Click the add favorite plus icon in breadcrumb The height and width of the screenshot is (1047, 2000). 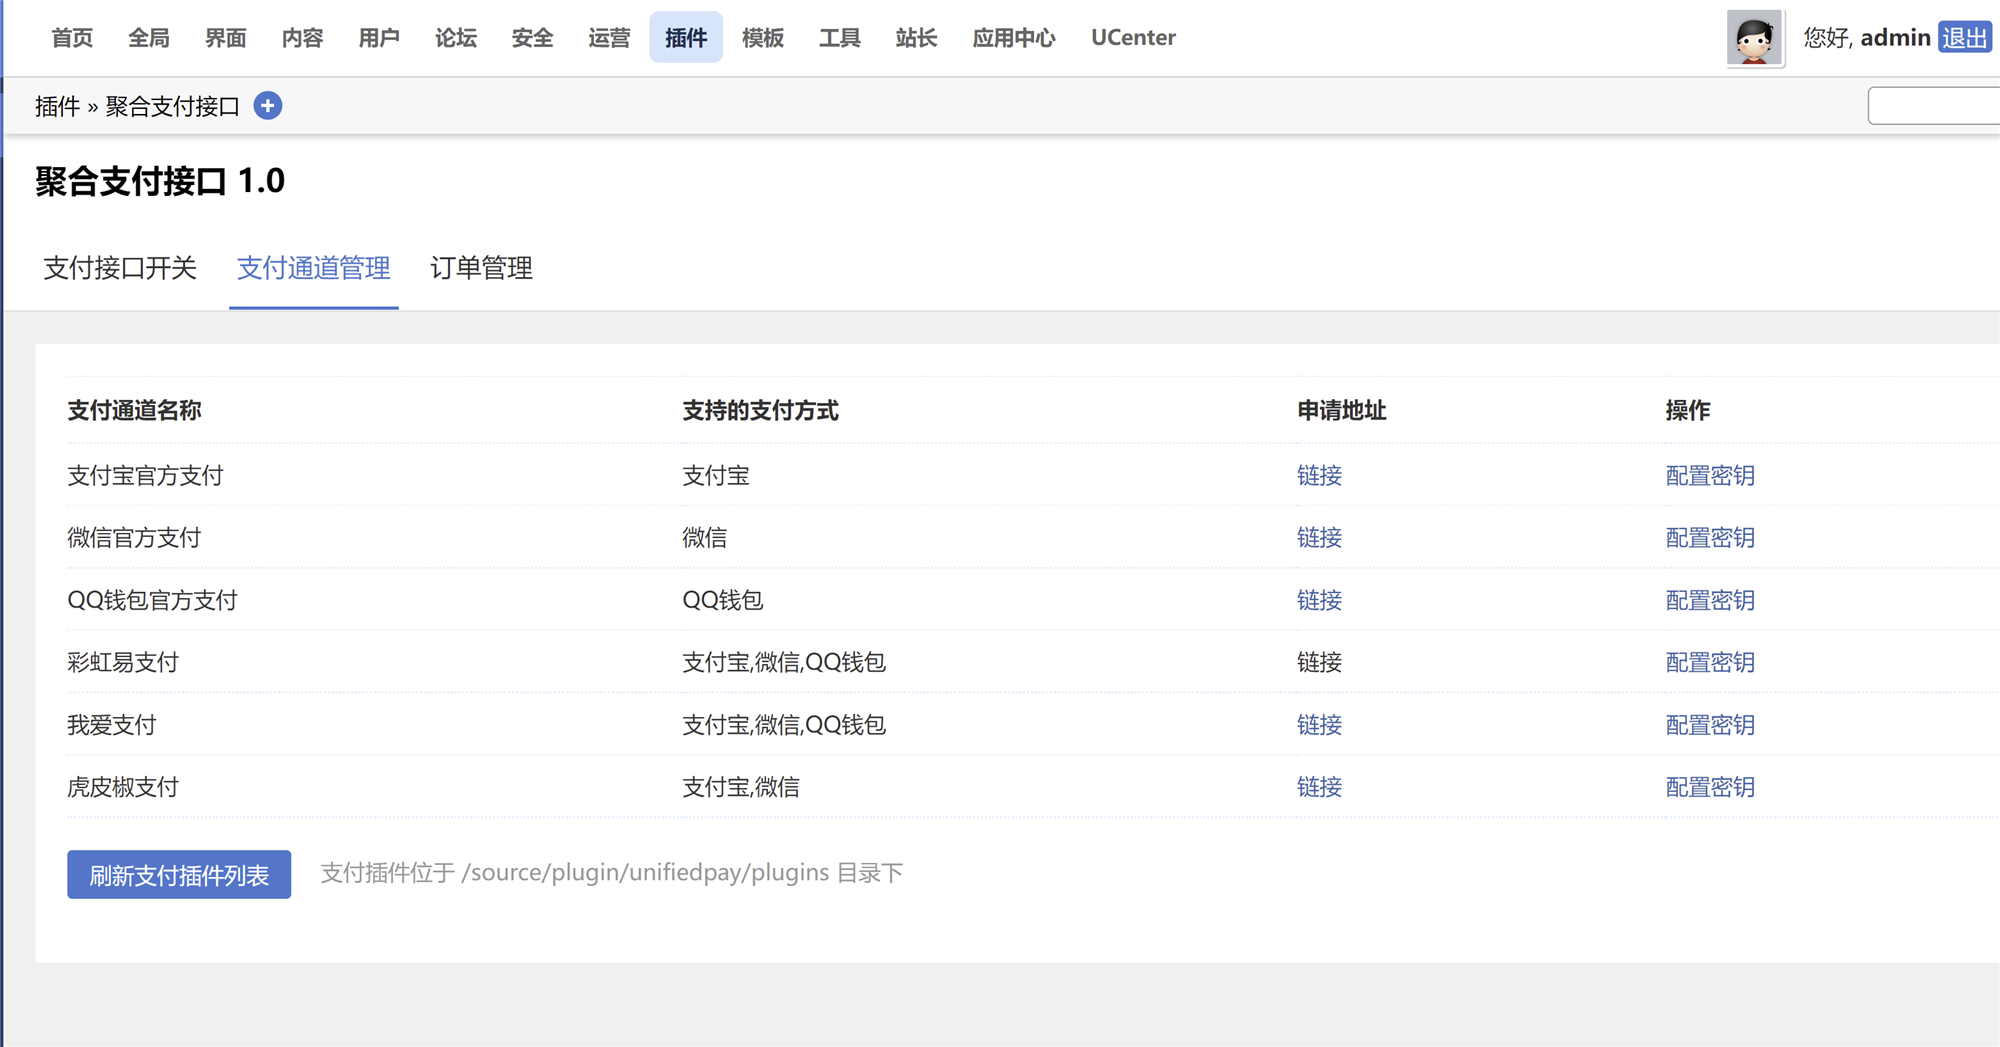tap(267, 105)
